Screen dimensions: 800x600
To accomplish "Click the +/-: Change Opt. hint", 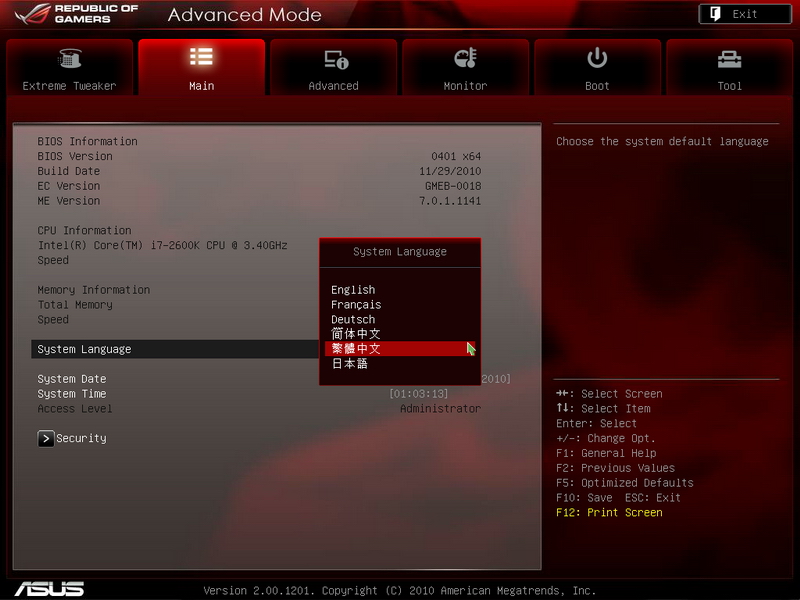I will click(606, 438).
